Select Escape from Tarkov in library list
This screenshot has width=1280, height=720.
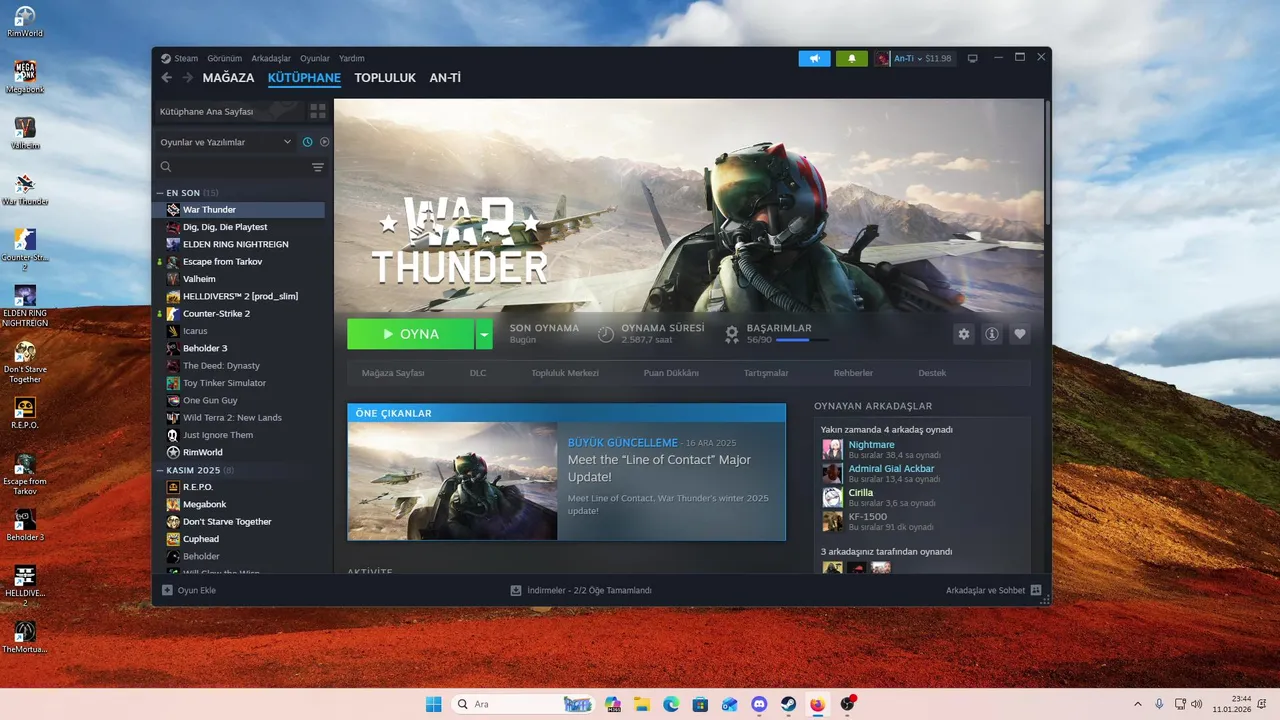tap(239, 262)
